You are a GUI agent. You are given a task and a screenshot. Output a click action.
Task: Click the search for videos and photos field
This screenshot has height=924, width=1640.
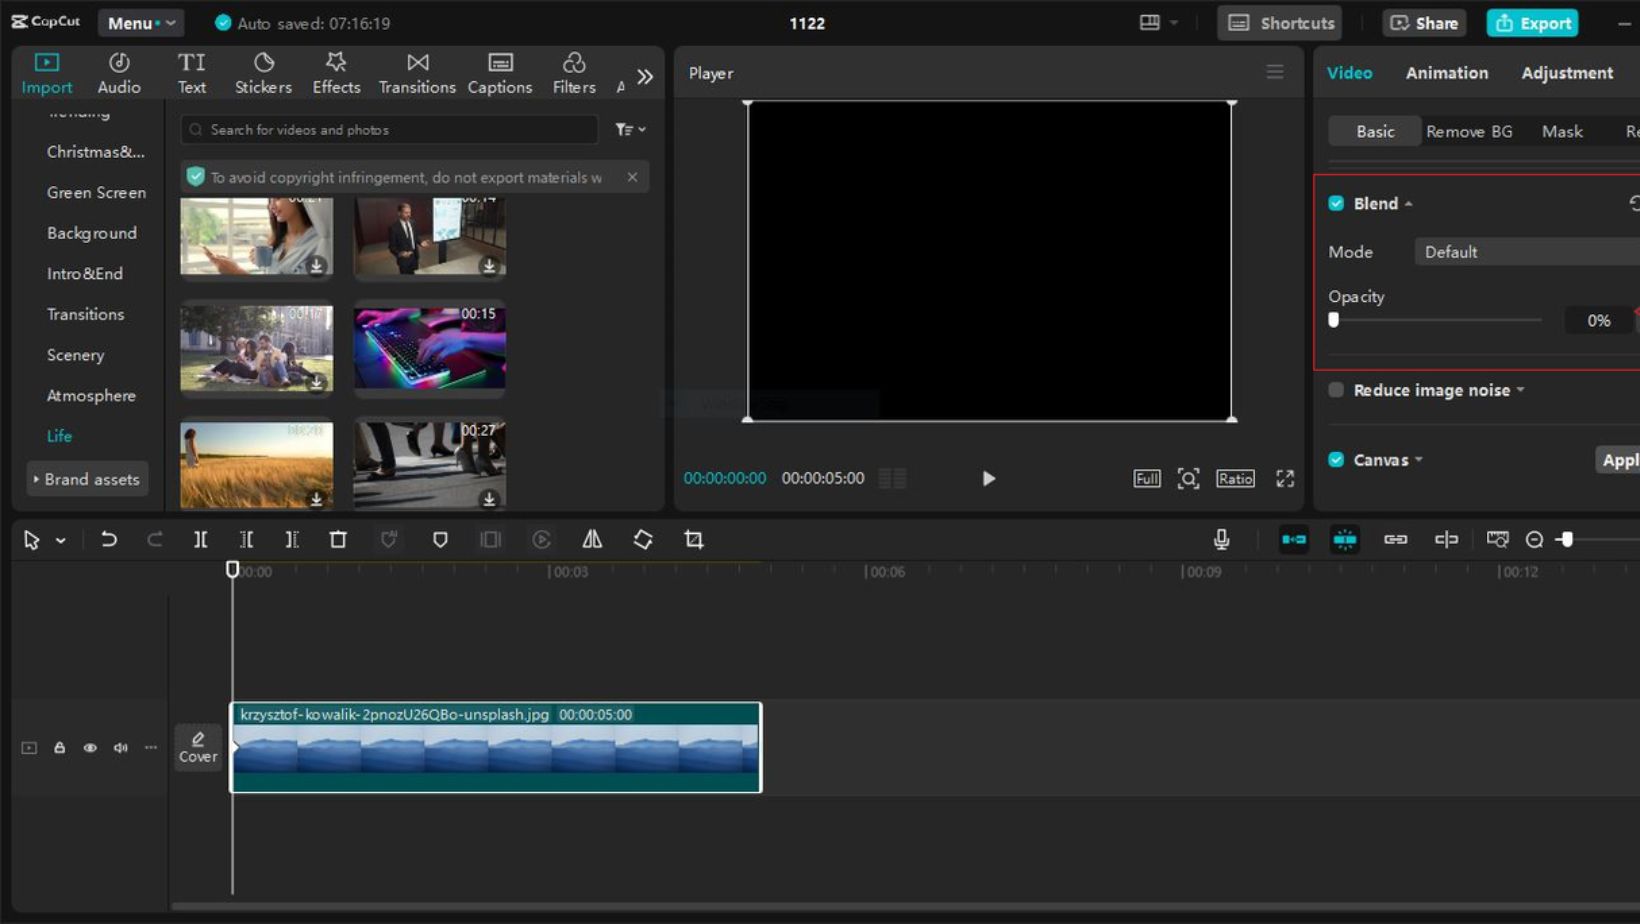pyautogui.click(x=389, y=130)
